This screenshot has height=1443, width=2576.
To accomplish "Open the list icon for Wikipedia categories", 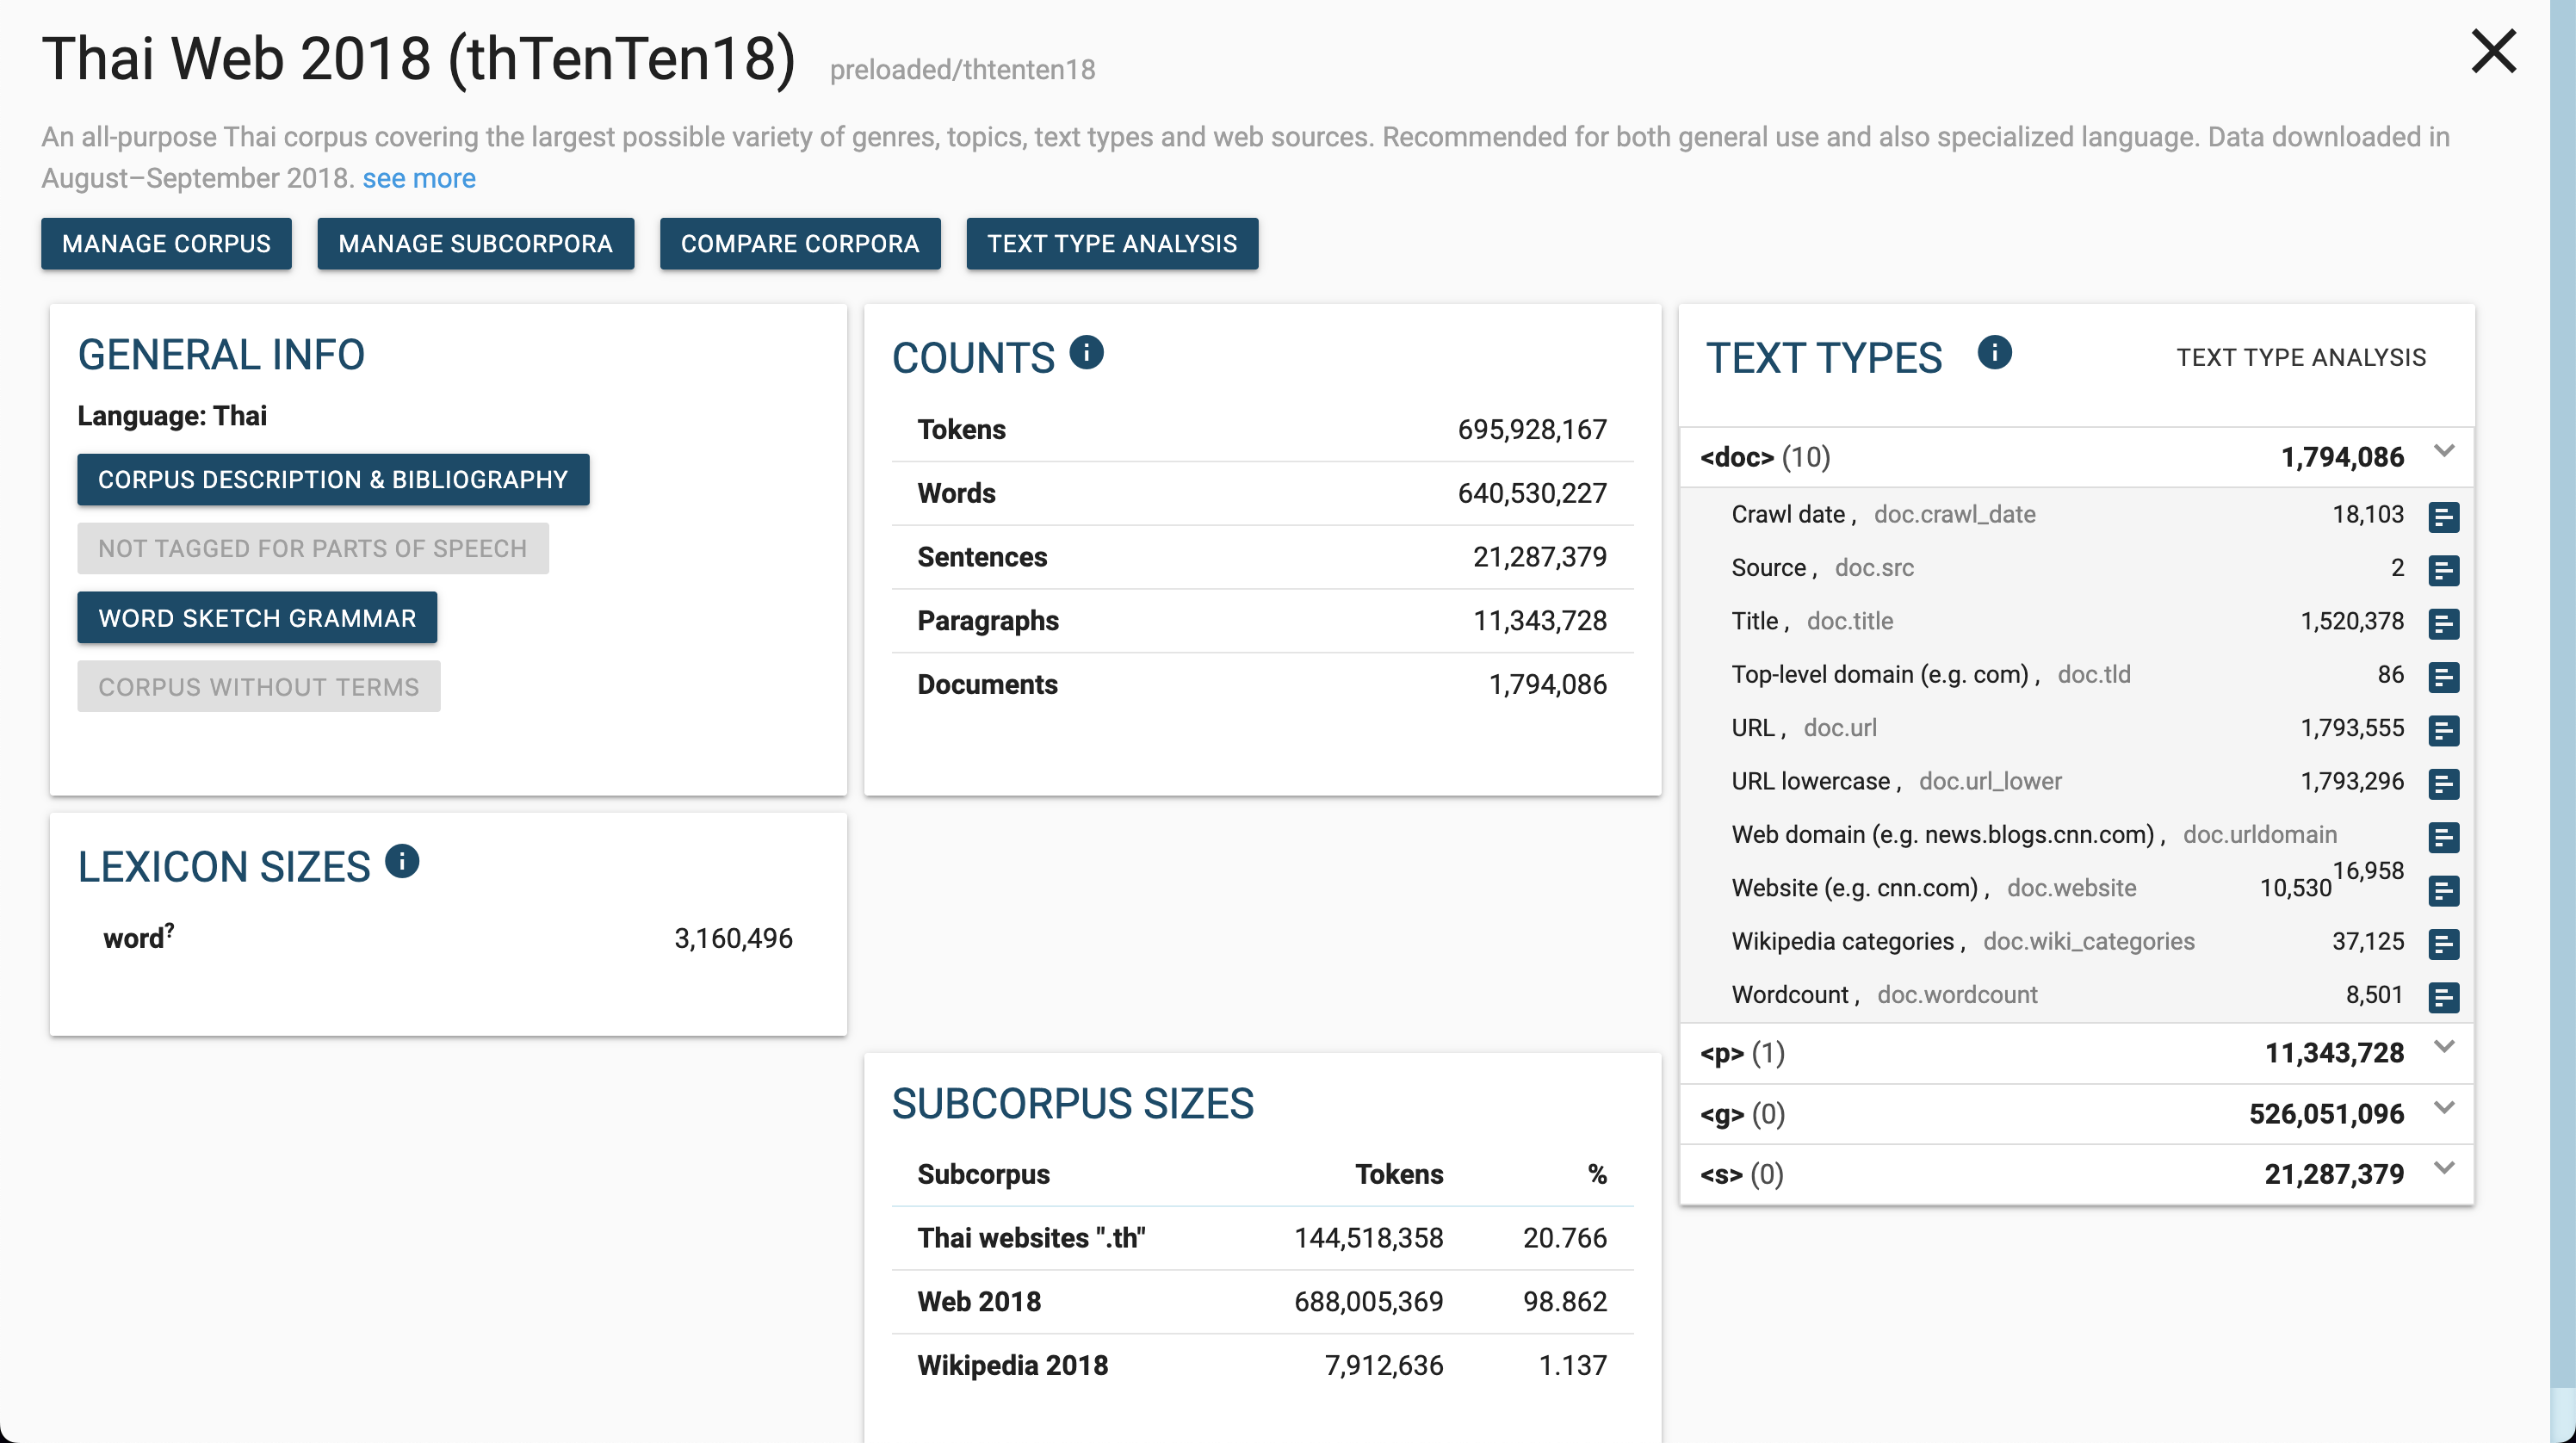I will (2443, 944).
